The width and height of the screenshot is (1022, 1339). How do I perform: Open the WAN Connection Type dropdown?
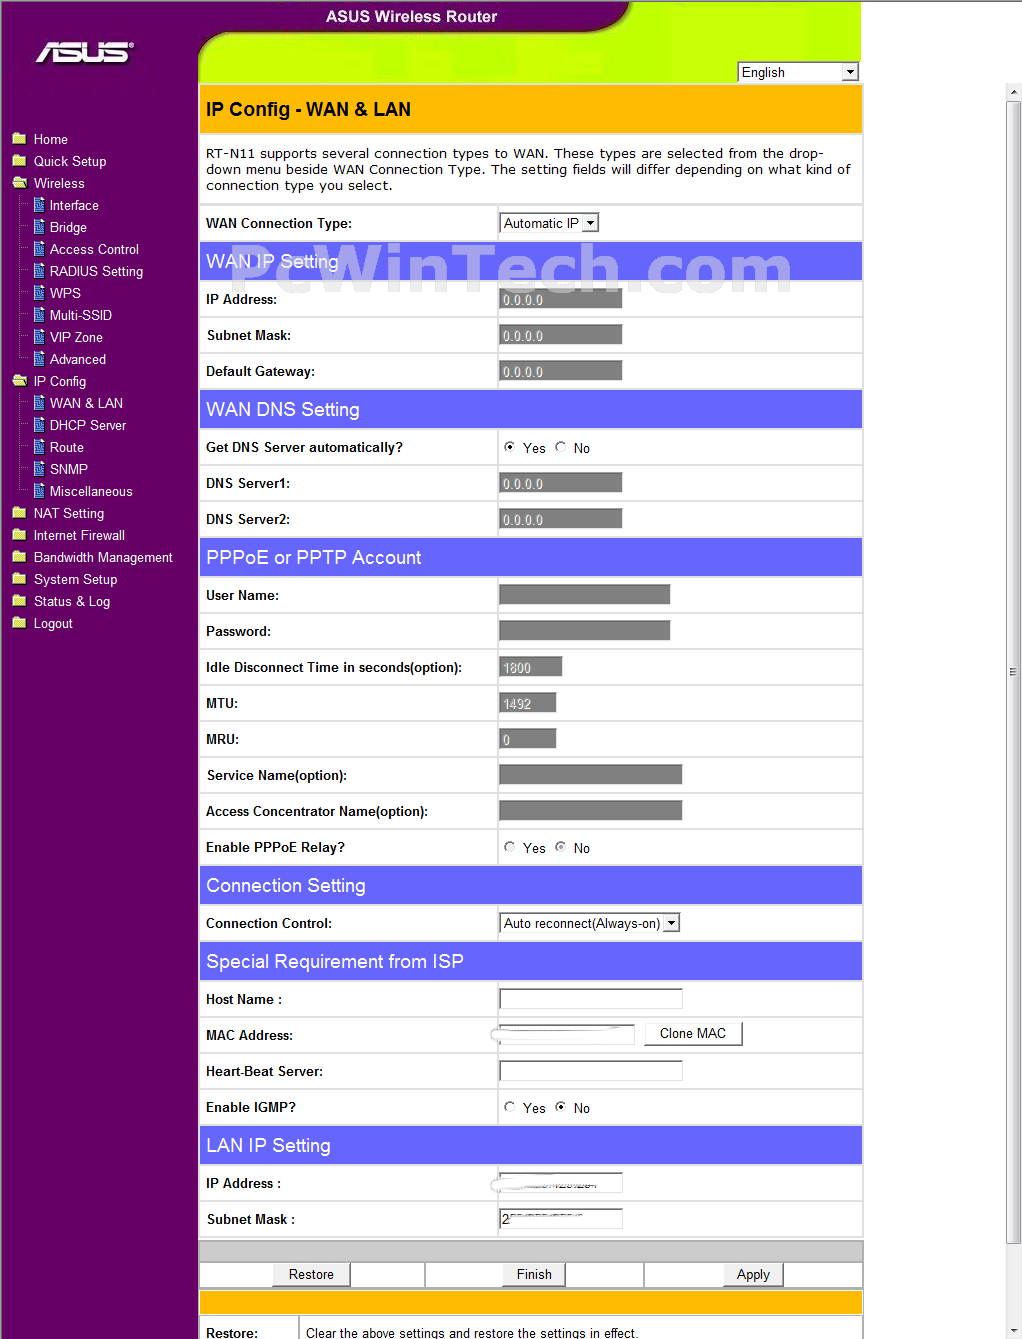tap(549, 223)
